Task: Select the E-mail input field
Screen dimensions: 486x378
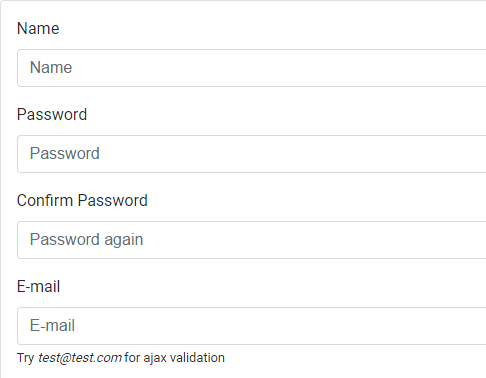Action: [252, 326]
